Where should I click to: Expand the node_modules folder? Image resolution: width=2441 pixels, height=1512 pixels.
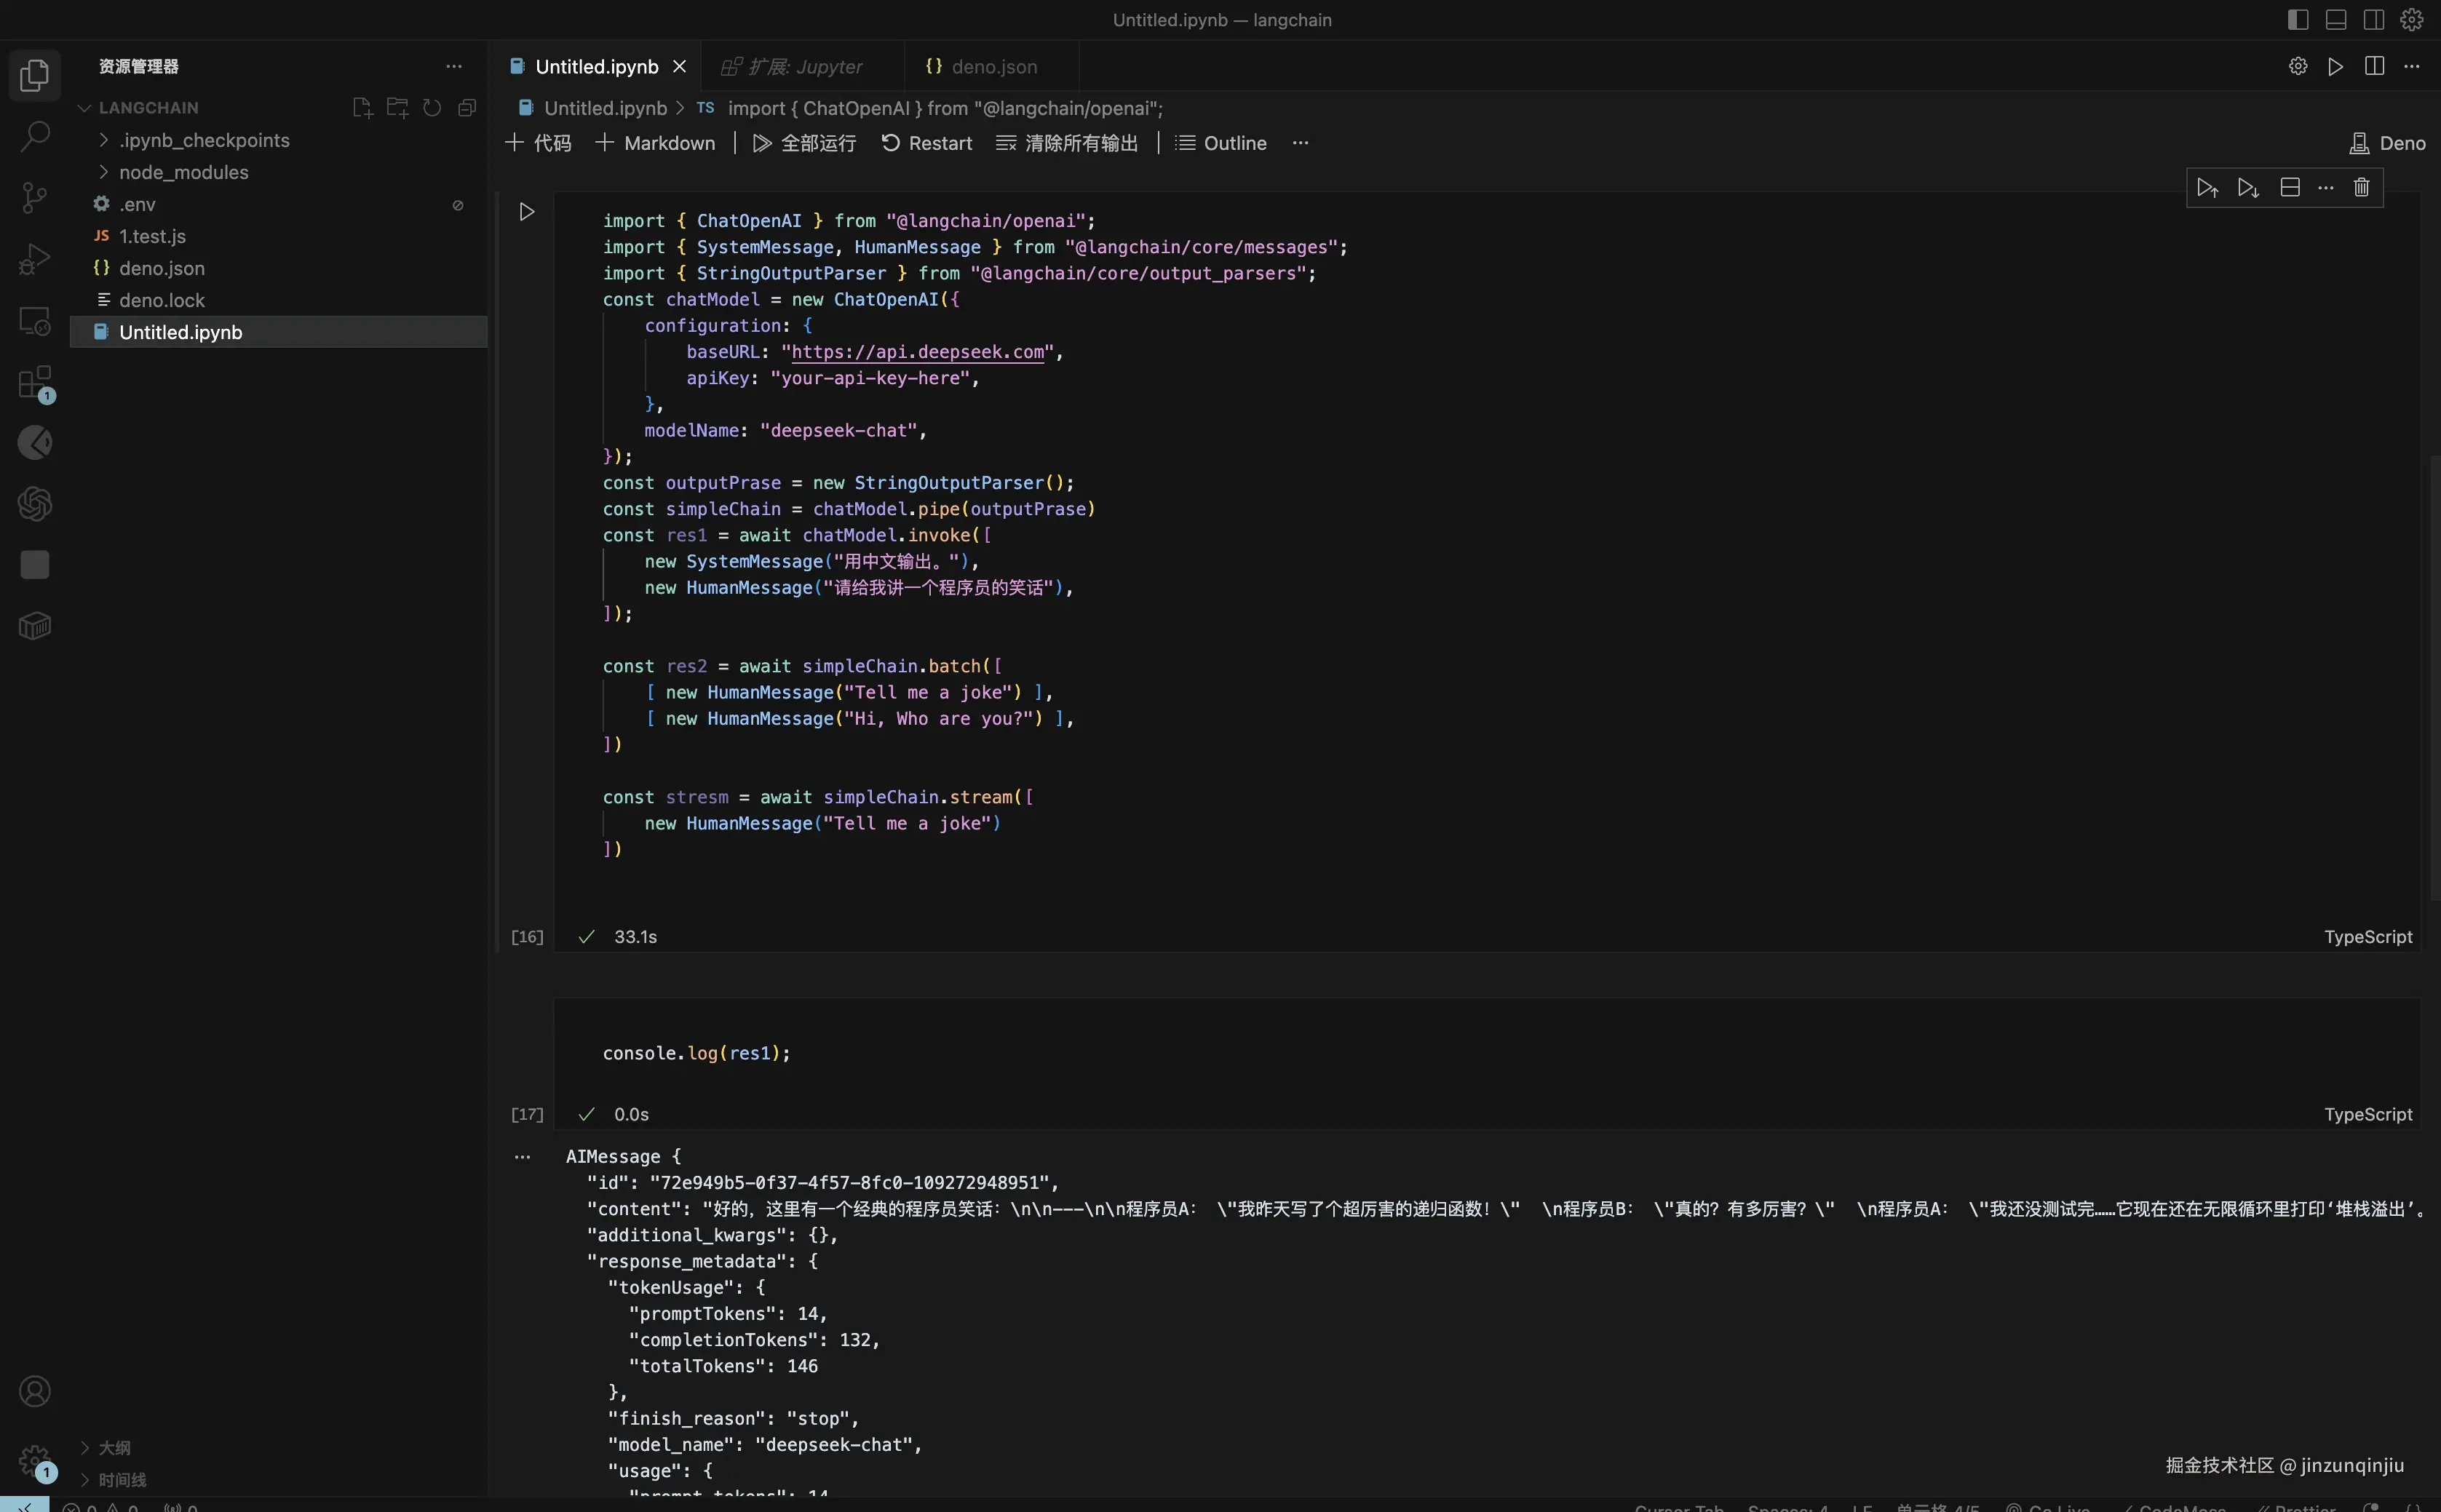183,172
